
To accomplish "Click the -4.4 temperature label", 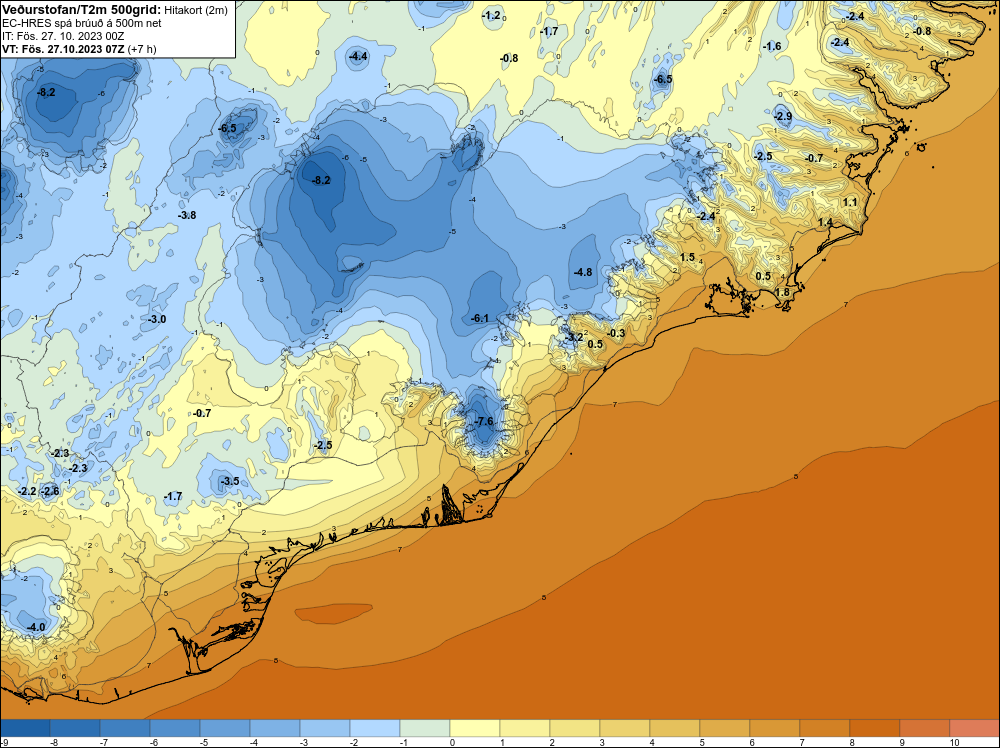I will tap(358, 57).
